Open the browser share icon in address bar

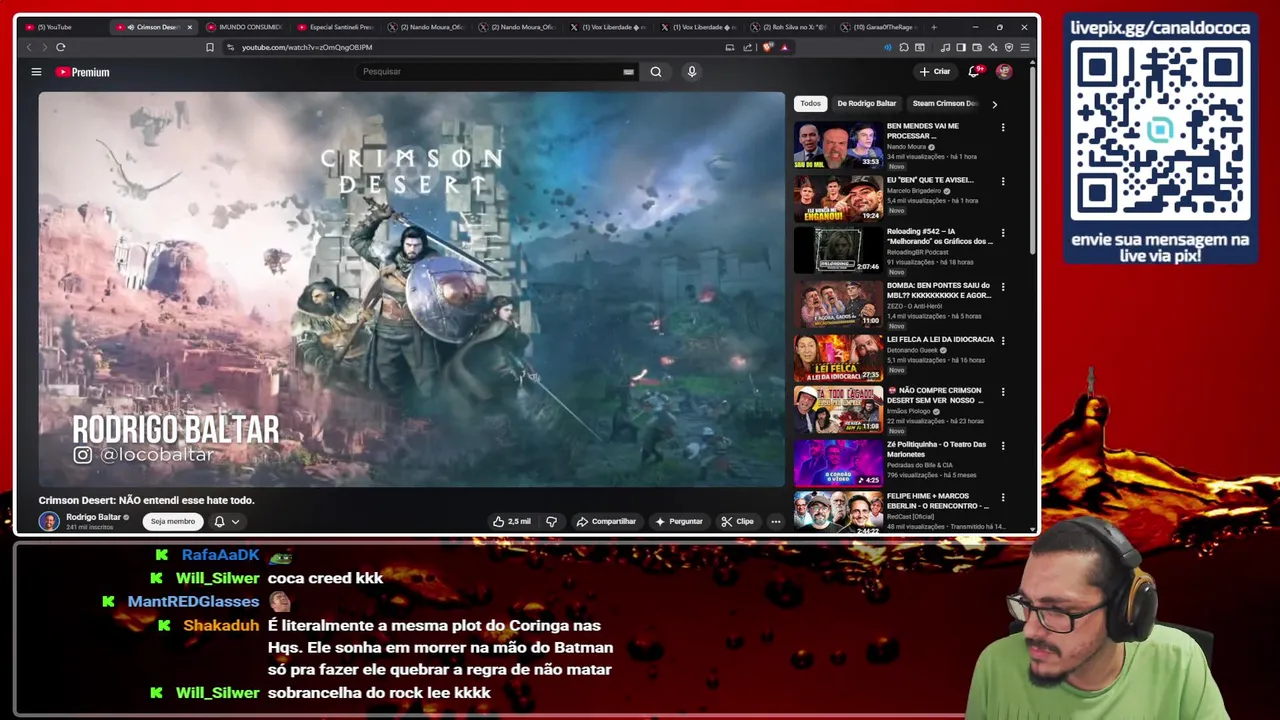[747, 47]
